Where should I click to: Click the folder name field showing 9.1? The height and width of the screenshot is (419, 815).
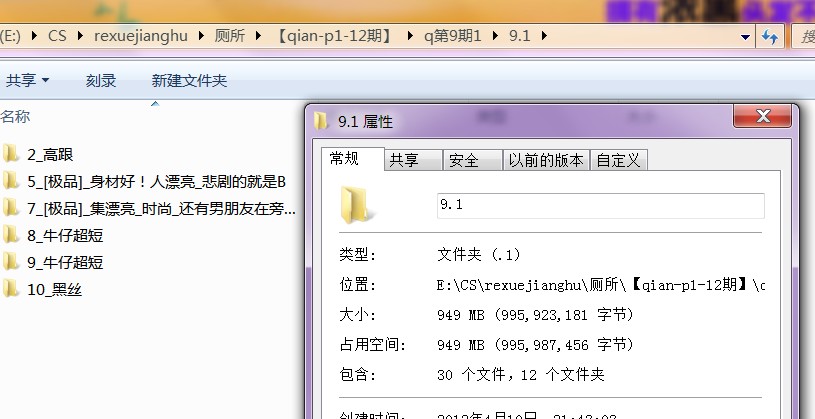tap(600, 205)
